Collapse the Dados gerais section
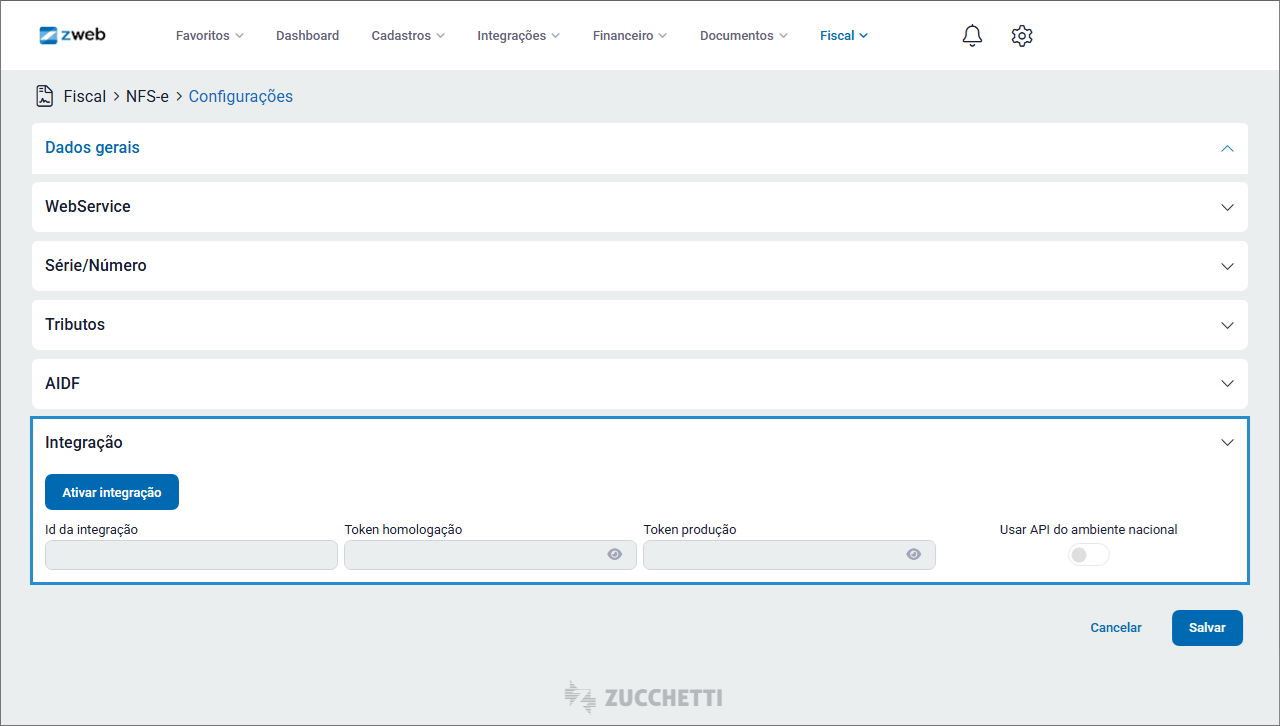The image size is (1280, 726). [x=1227, y=148]
